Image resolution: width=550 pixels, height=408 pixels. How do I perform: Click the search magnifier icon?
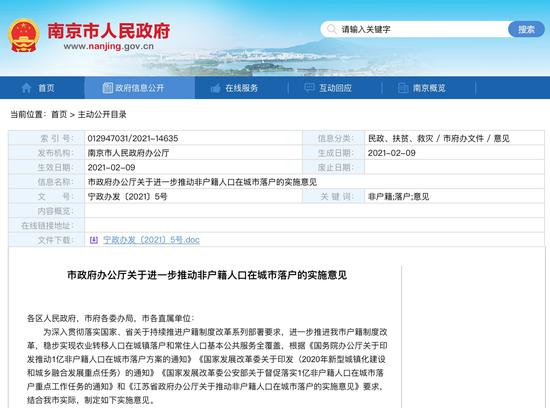331,29
